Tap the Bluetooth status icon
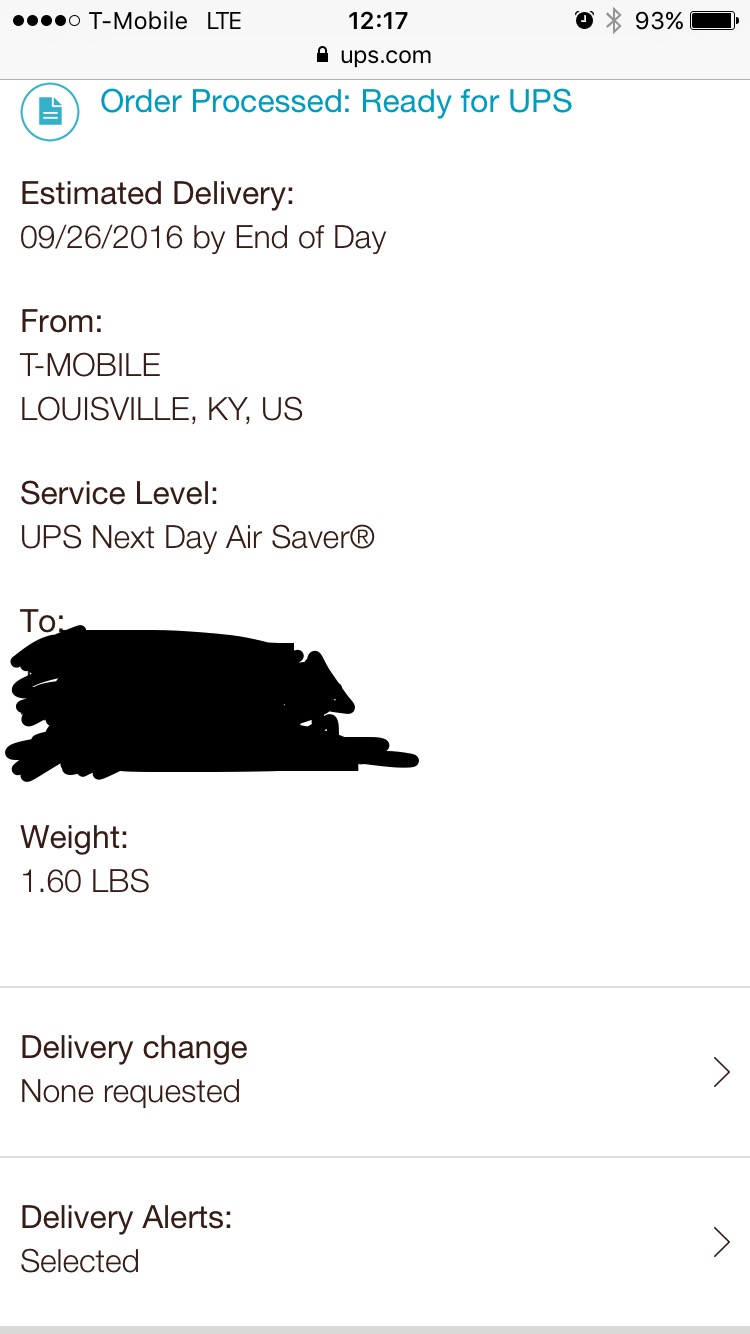Viewport: 750px width, 1334px height. click(614, 20)
